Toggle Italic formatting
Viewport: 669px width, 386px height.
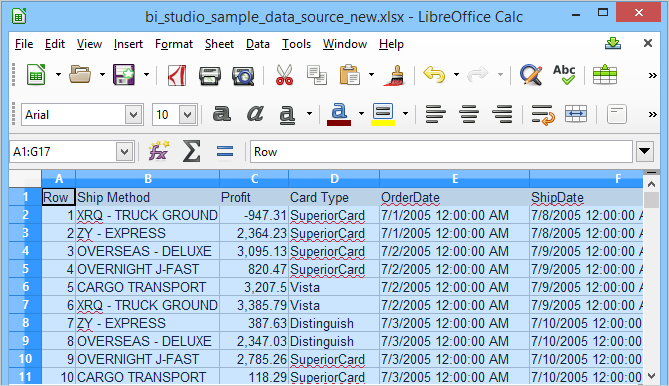[255, 114]
